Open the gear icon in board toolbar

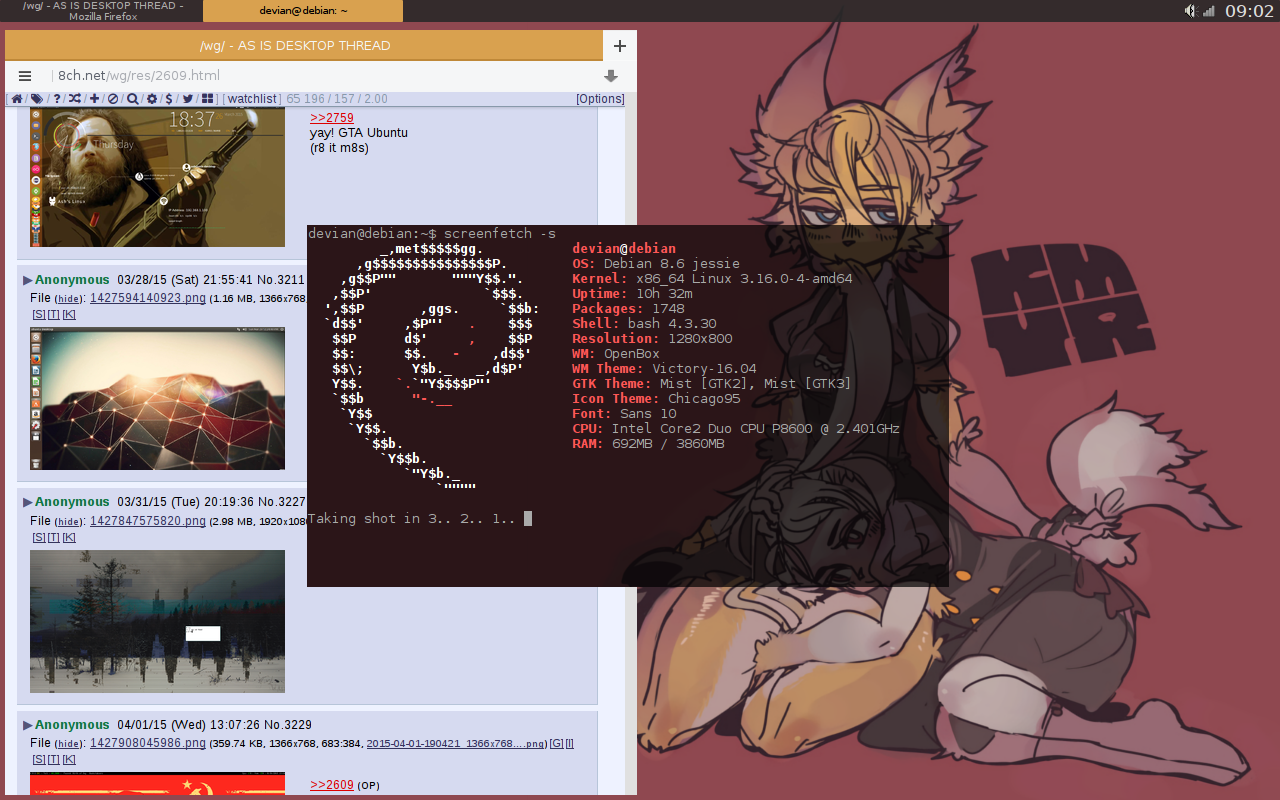(x=152, y=99)
